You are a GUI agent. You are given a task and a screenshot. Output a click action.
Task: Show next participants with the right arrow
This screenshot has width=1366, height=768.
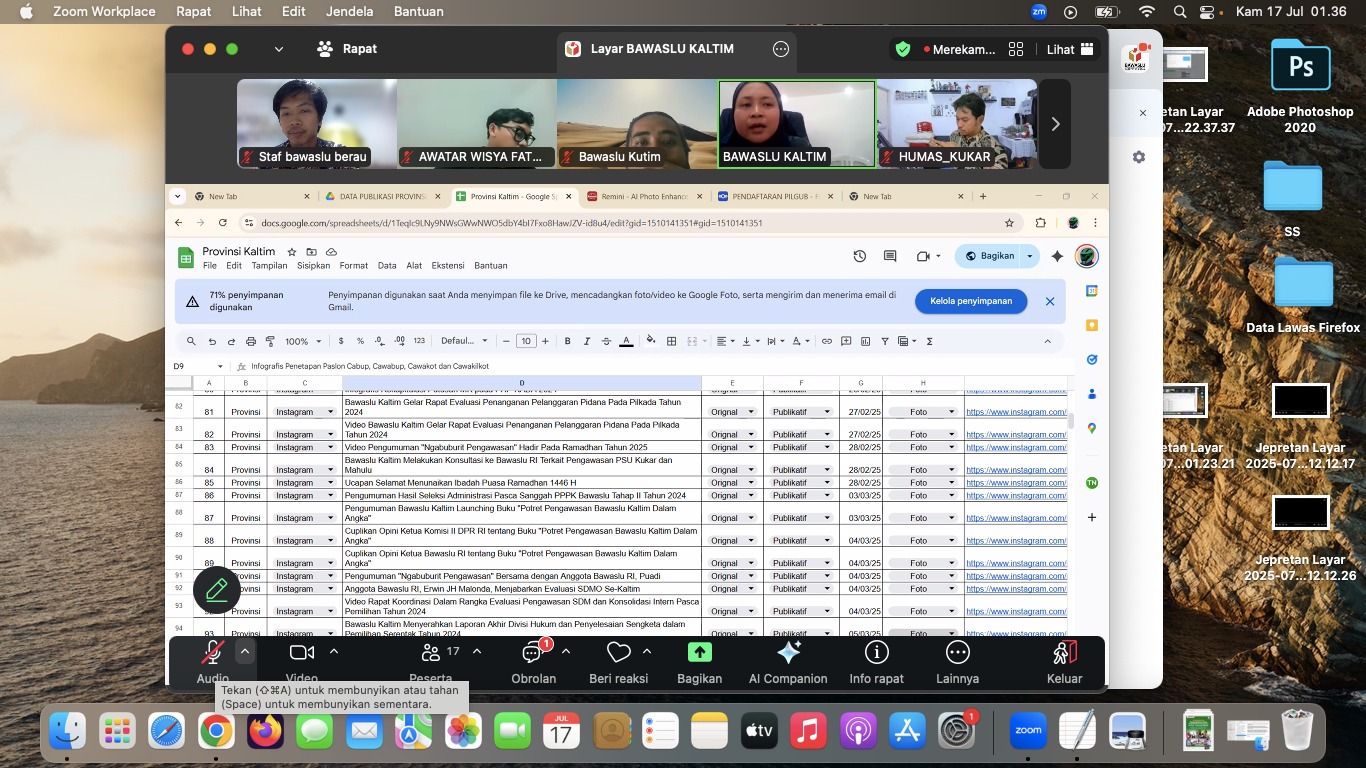pos(1055,124)
